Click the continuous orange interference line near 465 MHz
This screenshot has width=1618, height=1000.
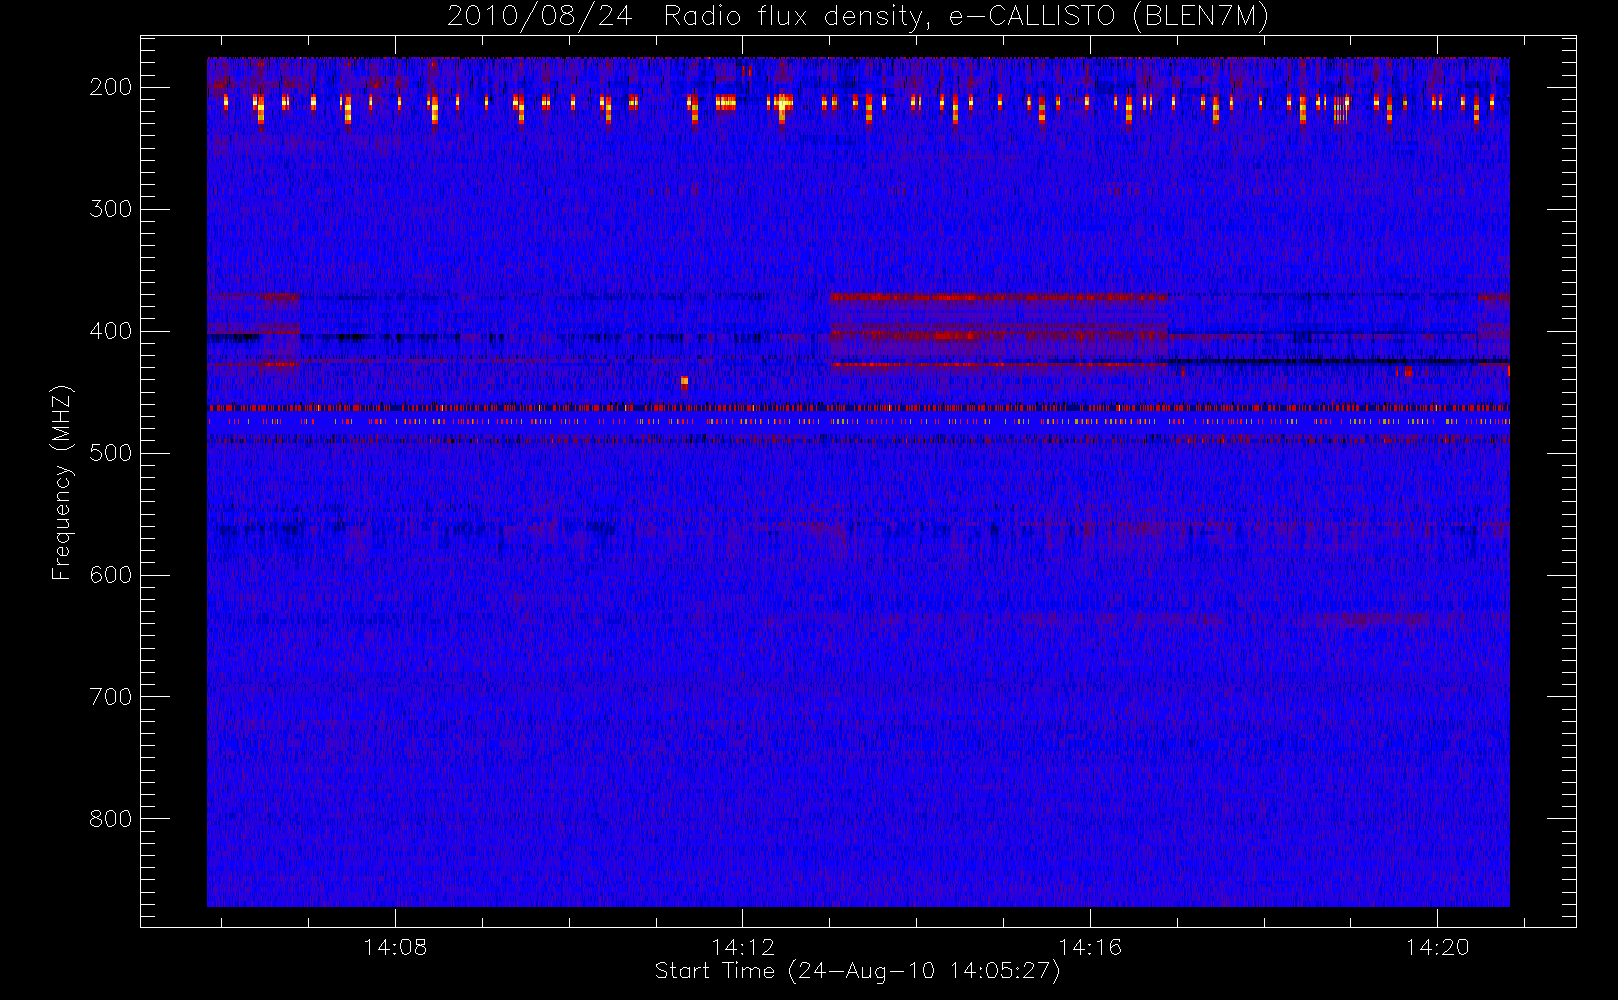(x=858, y=408)
